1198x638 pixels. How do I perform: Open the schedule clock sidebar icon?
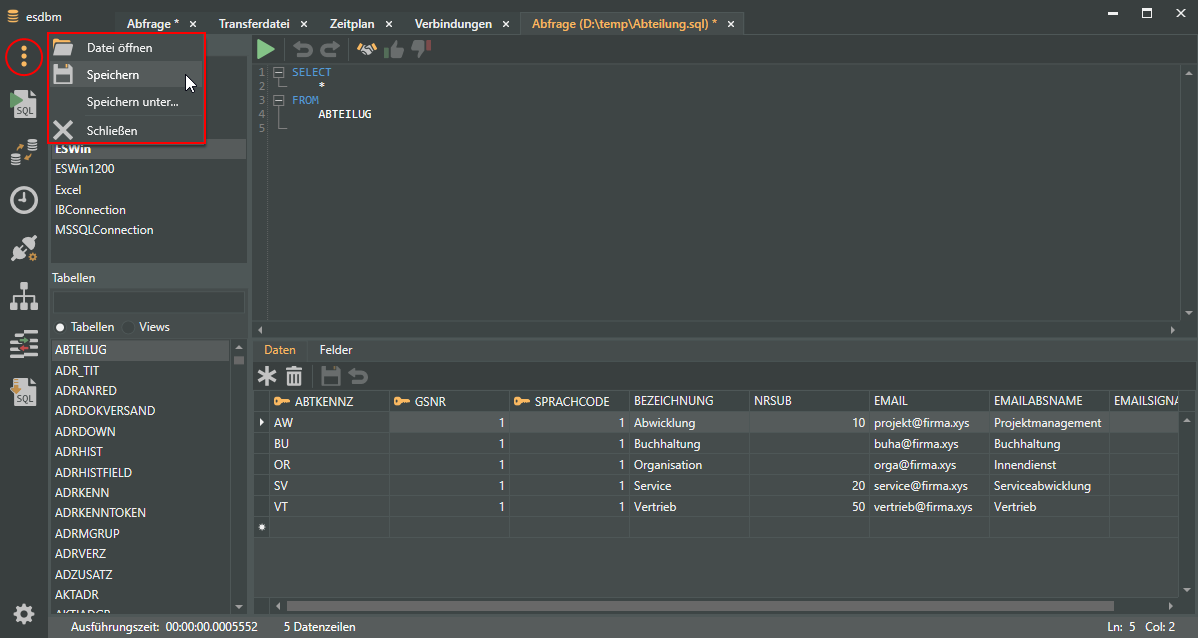click(24, 200)
